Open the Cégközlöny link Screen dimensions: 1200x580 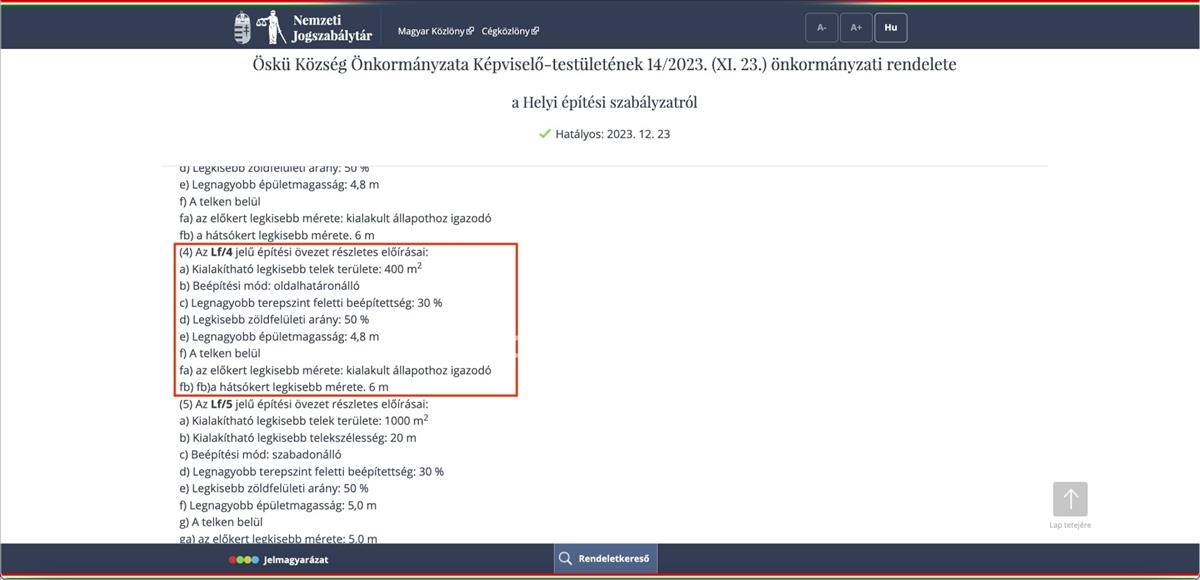coord(505,31)
